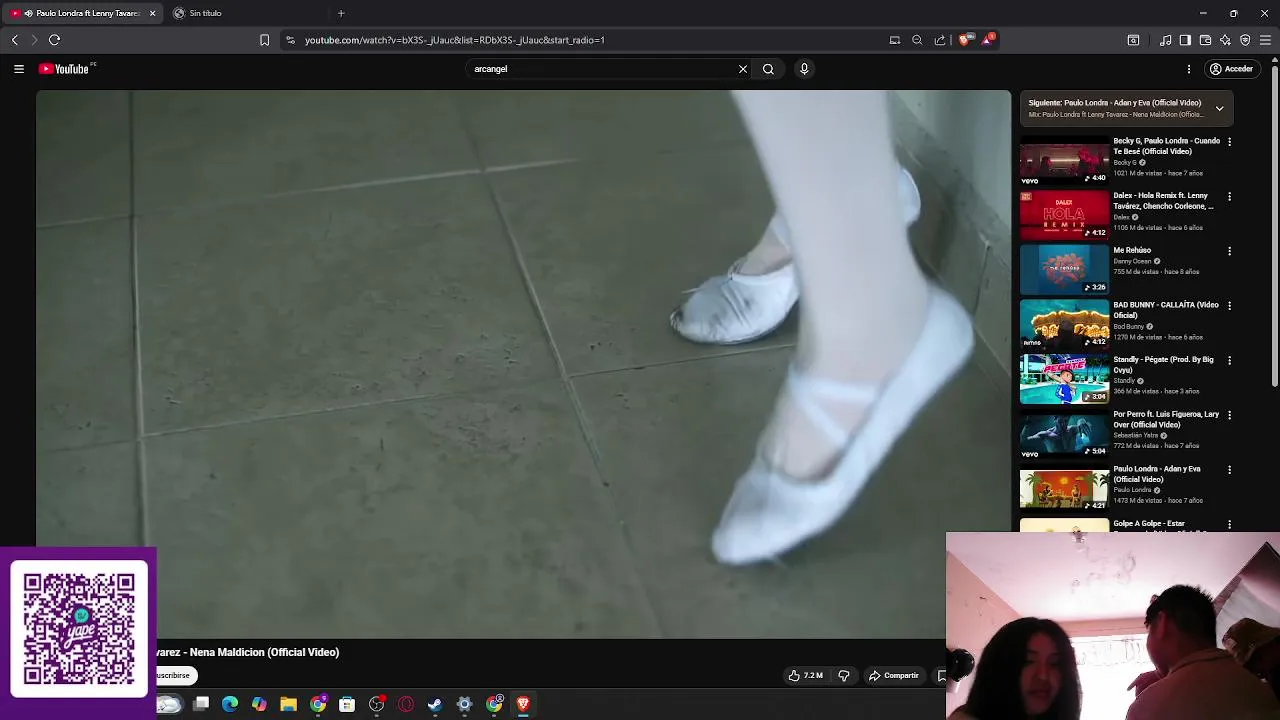Image resolution: width=1280 pixels, height=720 pixels.
Task: Open options menu for 'Hola Remix' video
Action: (x=1229, y=197)
